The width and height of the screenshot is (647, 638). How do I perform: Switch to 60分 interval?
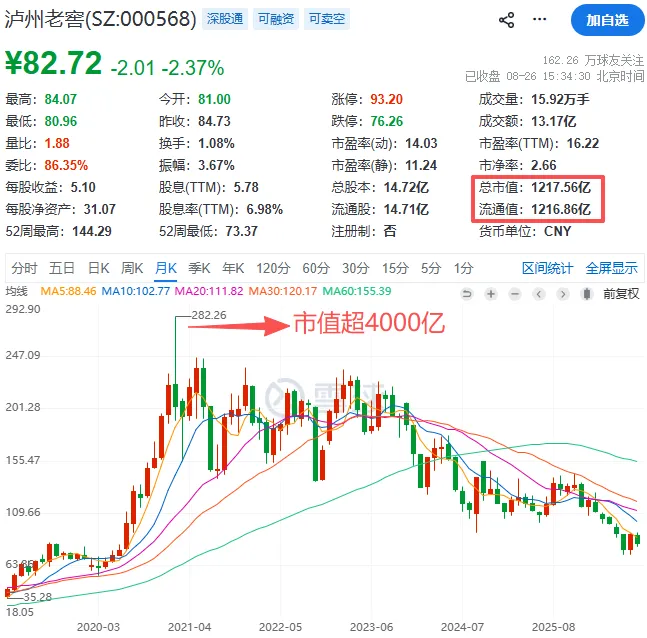tap(316, 268)
